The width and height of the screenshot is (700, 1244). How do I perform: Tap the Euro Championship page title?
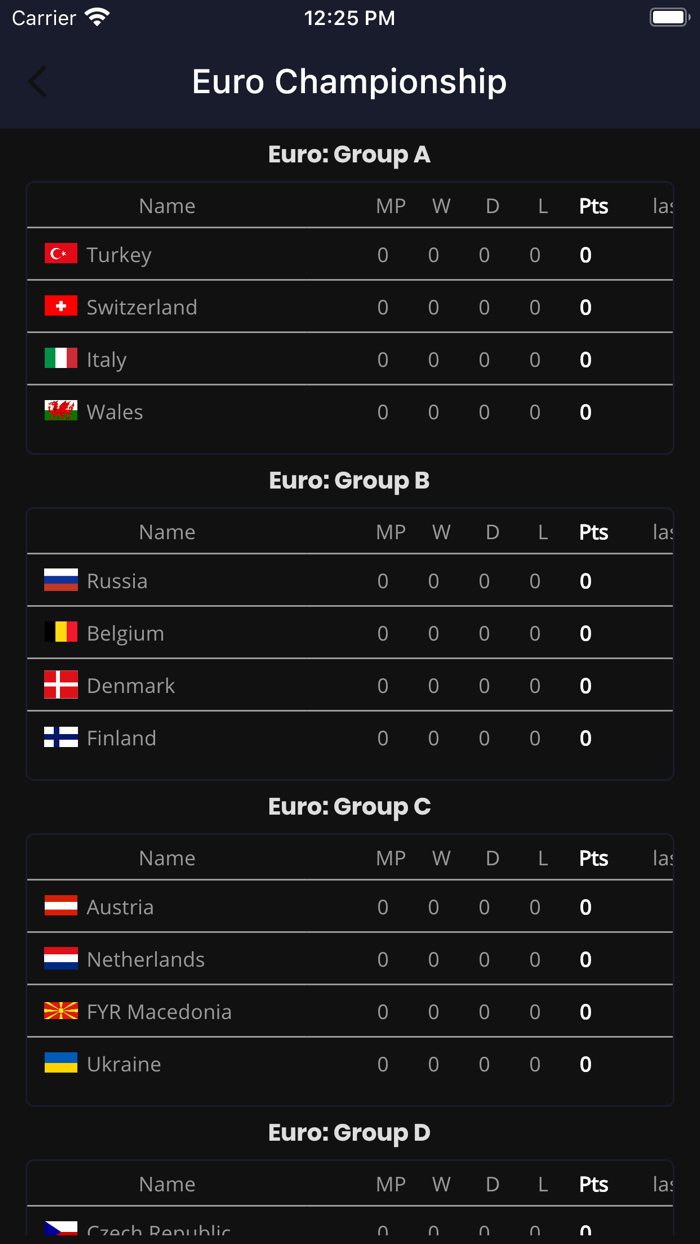349,82
